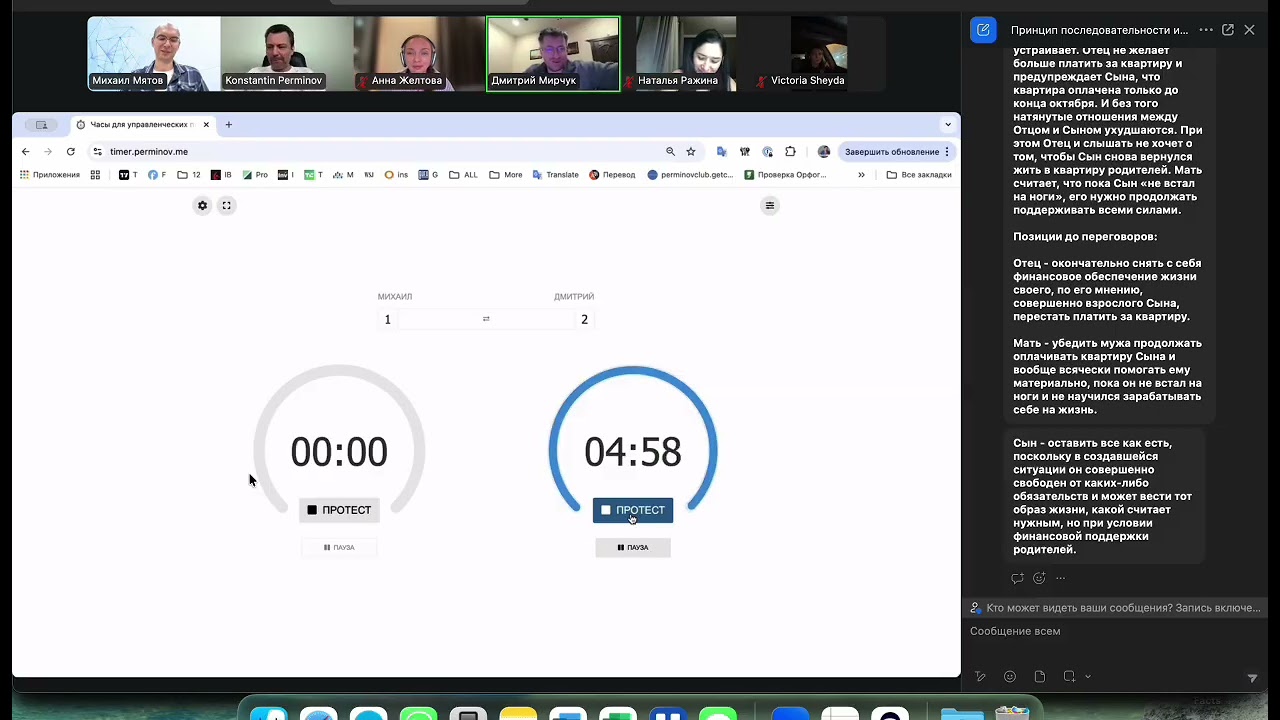Select Дмитрий Мирчук video thumbnail
This screenshot has height=720, width=1280.
553,54
